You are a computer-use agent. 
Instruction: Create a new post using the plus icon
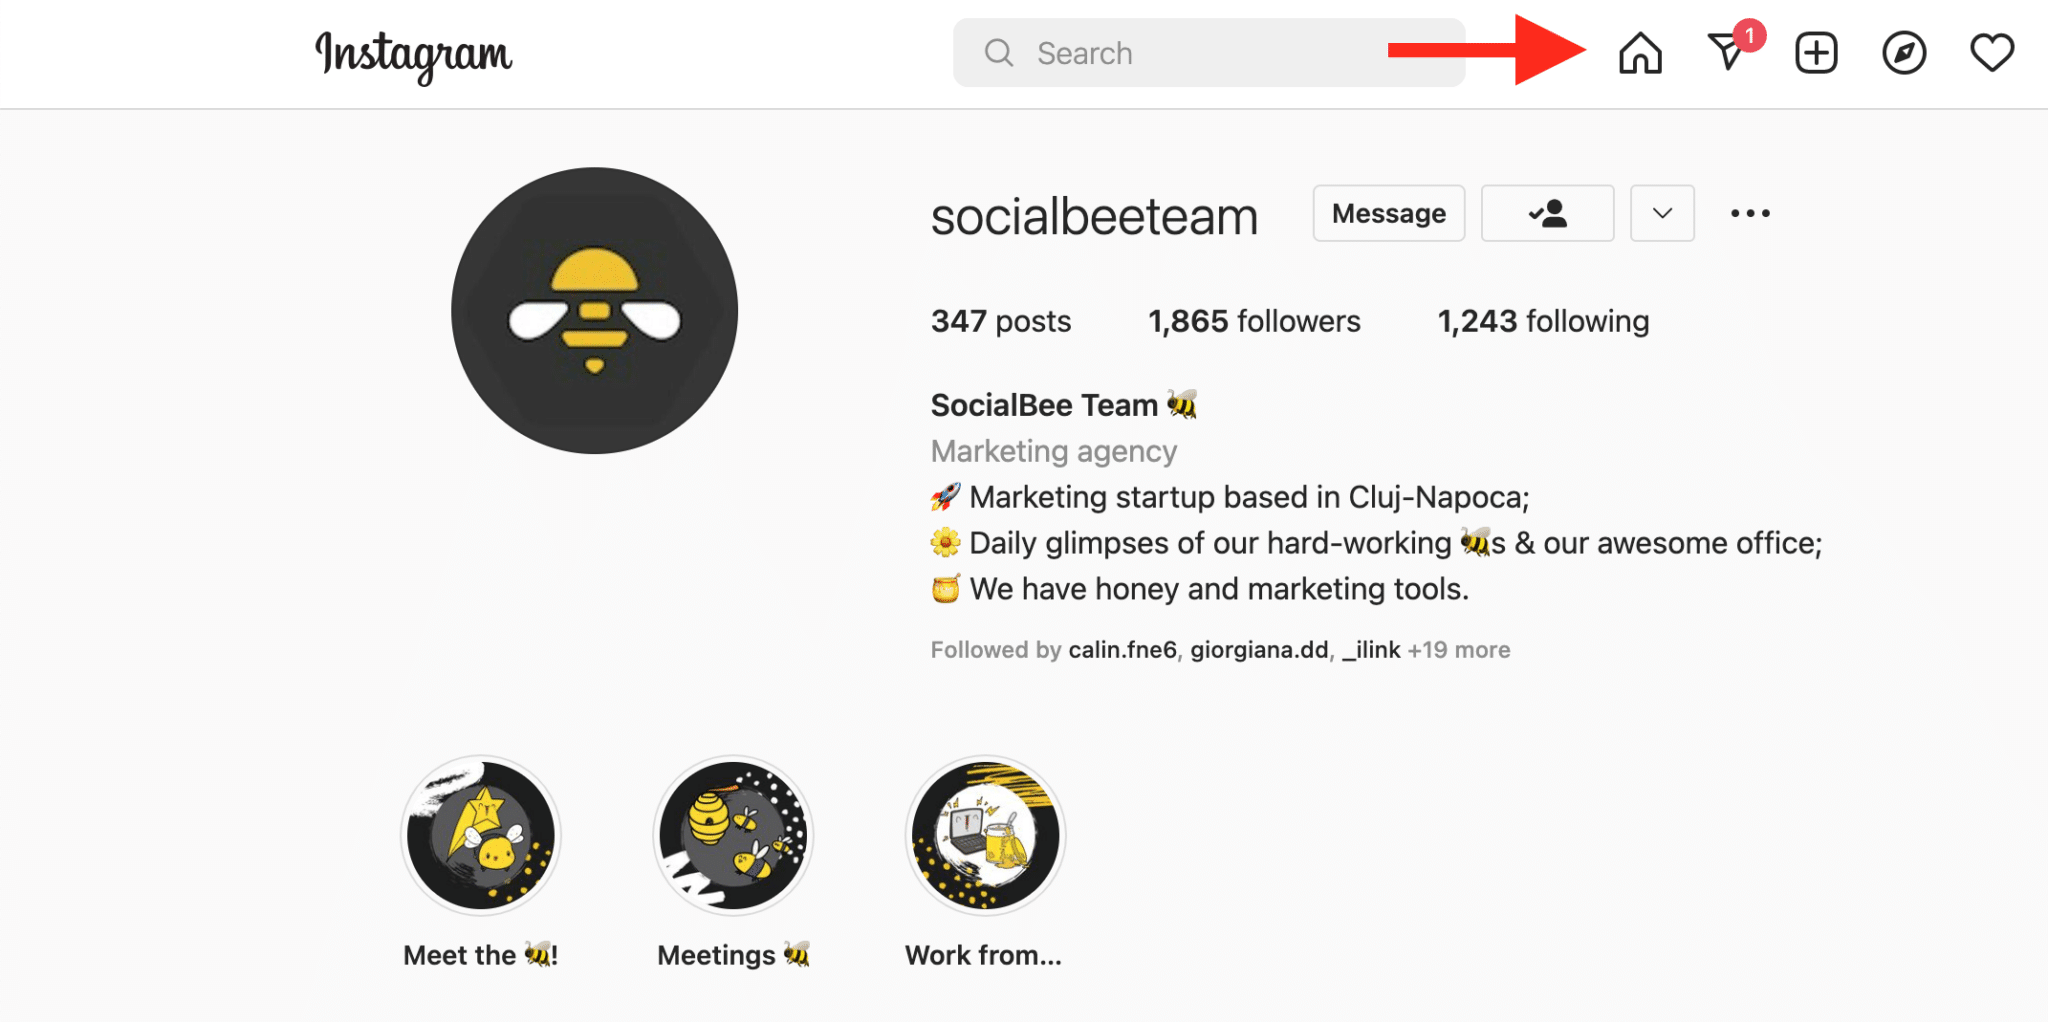pyautogui.click(x=1816, y=53)
